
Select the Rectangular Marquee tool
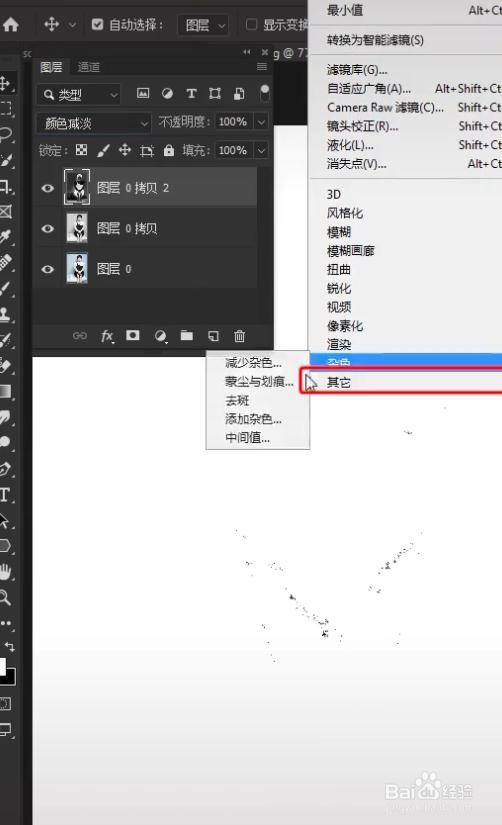click(5, 109)
